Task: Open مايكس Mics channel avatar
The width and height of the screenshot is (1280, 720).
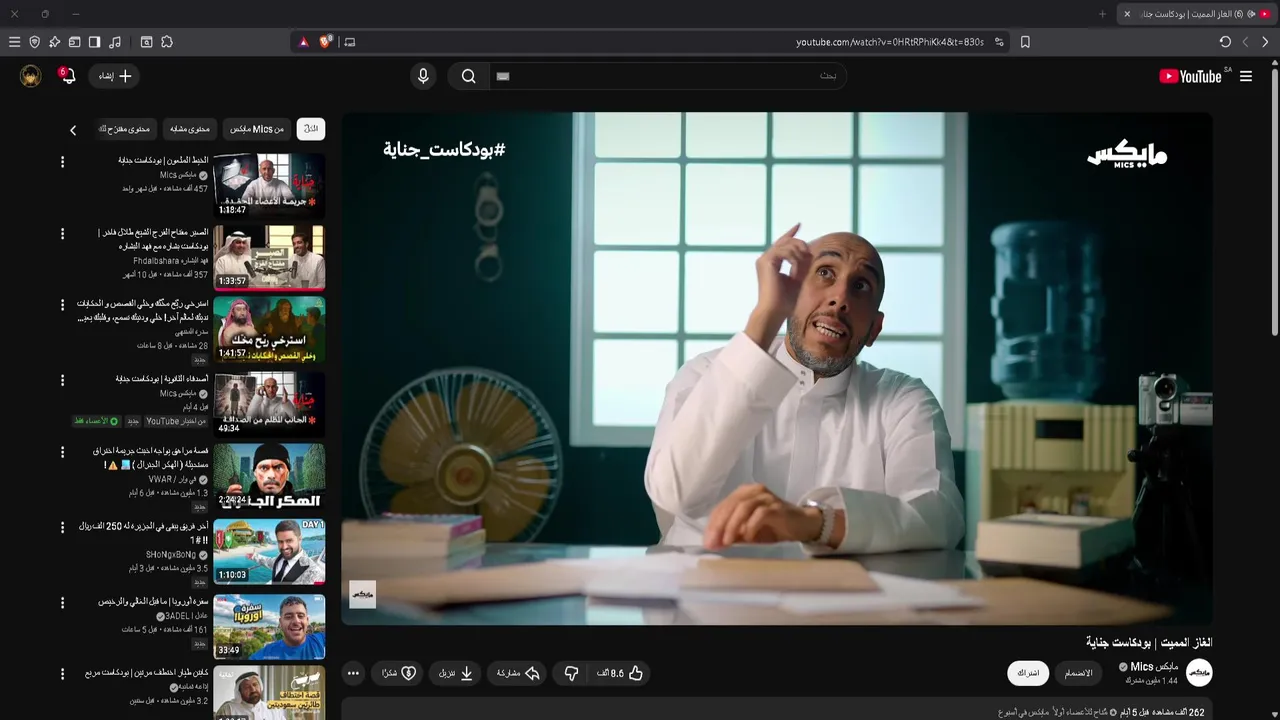Action: pyautogui.click(x=1199, y=673)
